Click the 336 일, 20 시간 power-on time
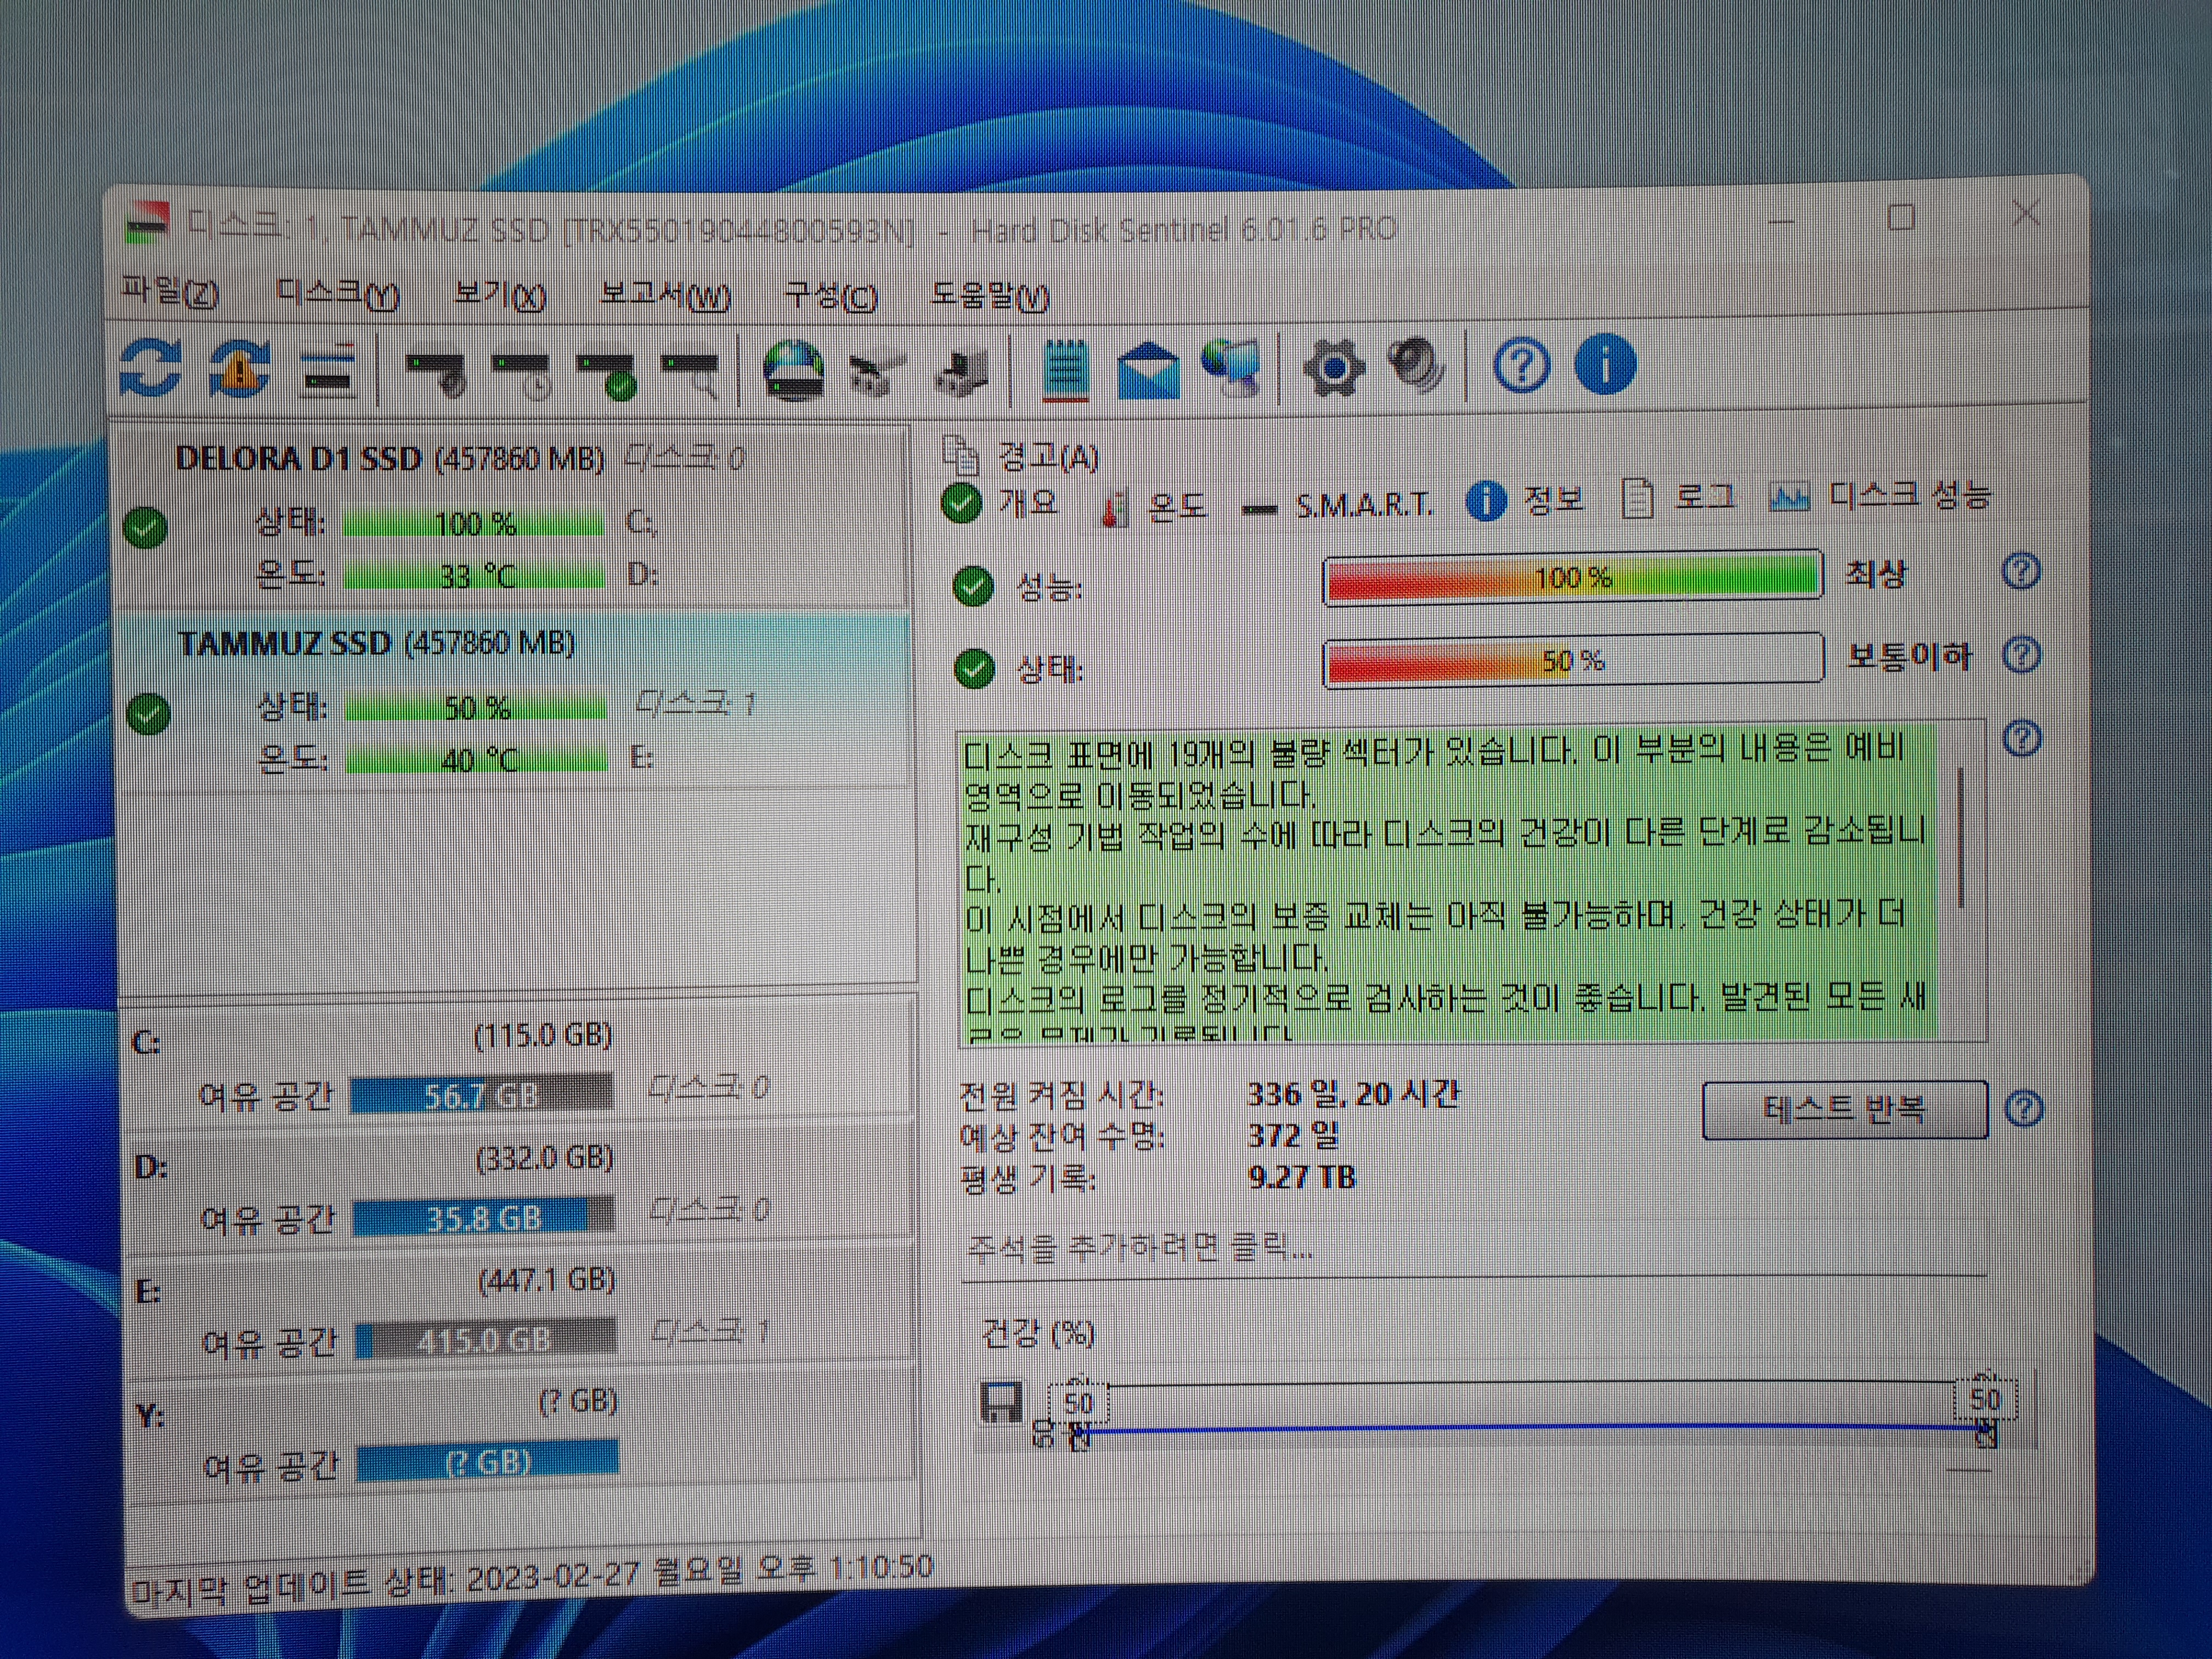This screenshot has width=2212, height=1659. (1353, 1093)
